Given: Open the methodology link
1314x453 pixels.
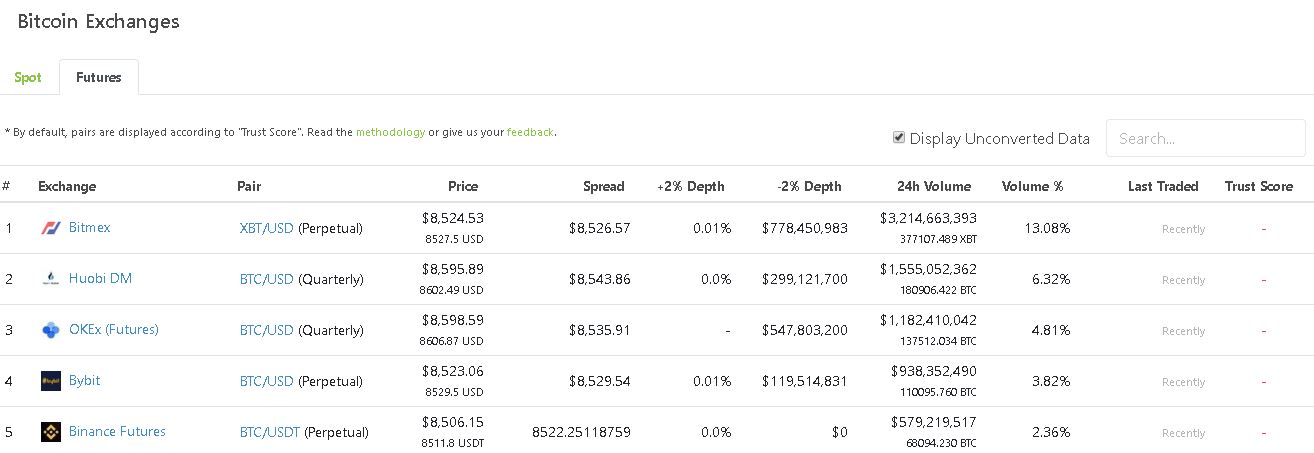Looking at the screenshot, I should coord(390,132).
